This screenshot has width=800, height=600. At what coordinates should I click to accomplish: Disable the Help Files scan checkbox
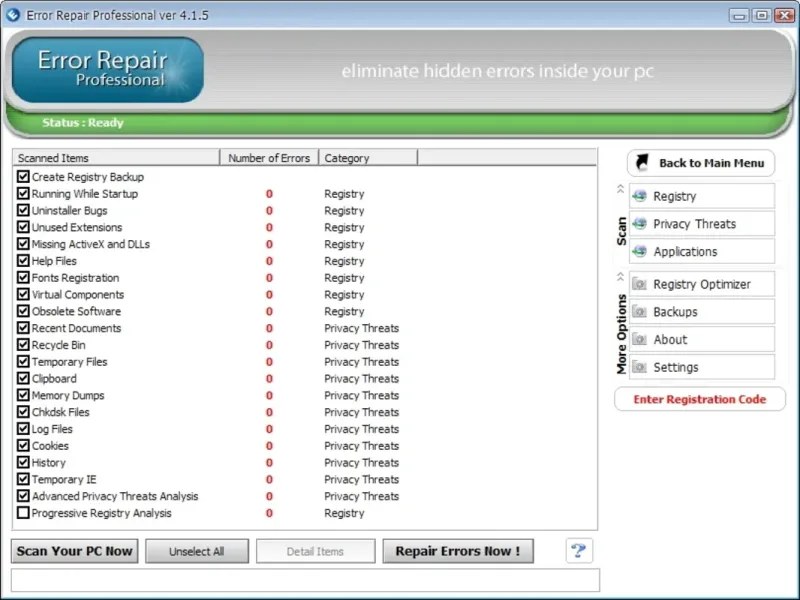(23, 261)
